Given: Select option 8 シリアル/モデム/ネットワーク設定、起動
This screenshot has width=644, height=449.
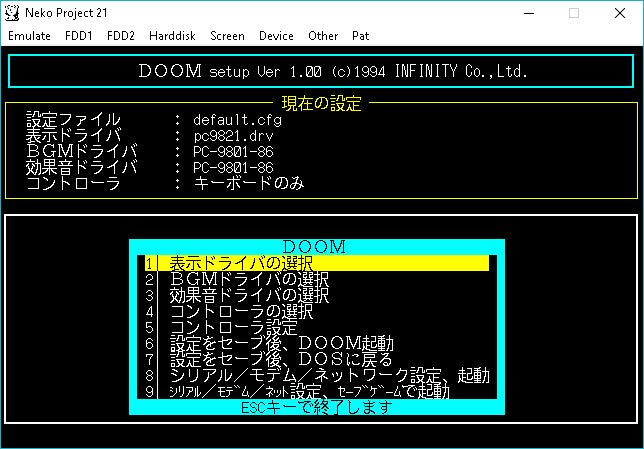Looking at the screenshot, I should [x=317, y=375].
